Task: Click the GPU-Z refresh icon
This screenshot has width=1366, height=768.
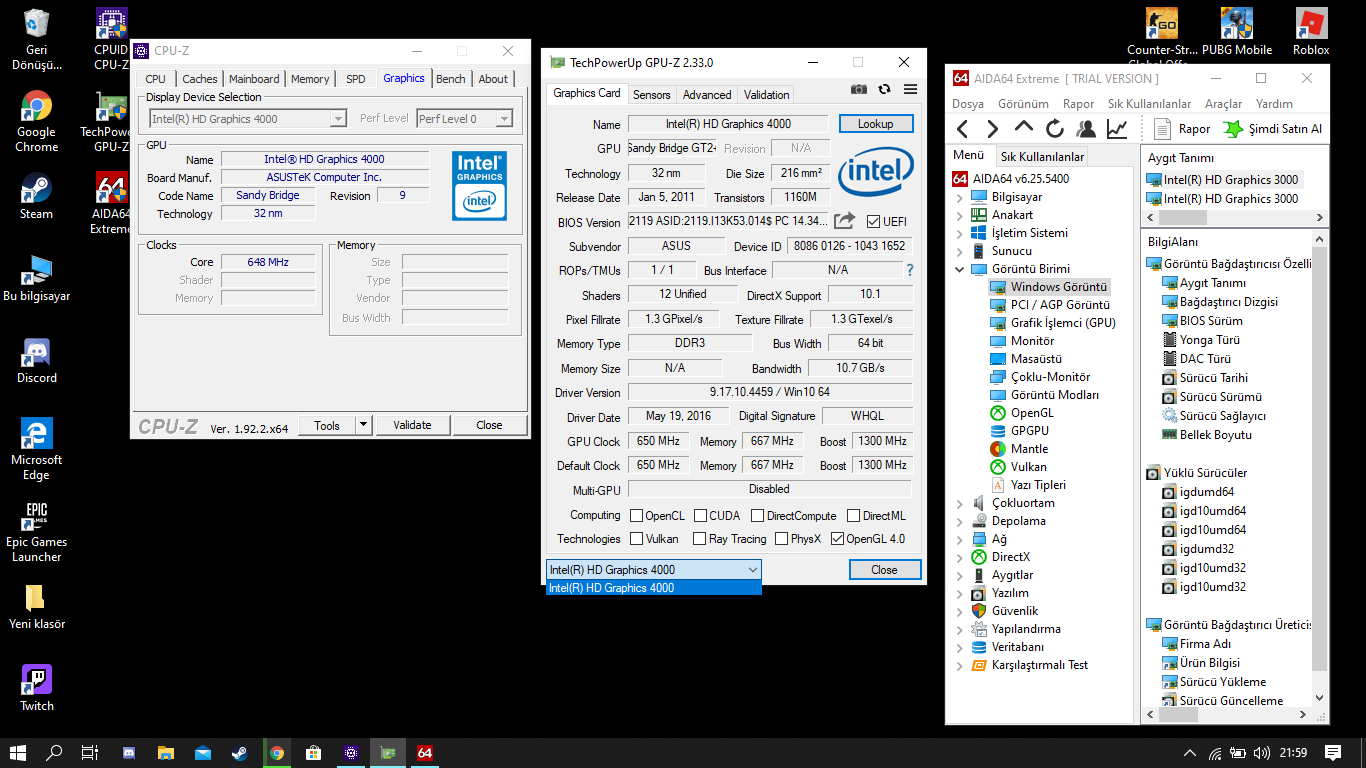Action: pyautogui.click(x=884, y=89)
